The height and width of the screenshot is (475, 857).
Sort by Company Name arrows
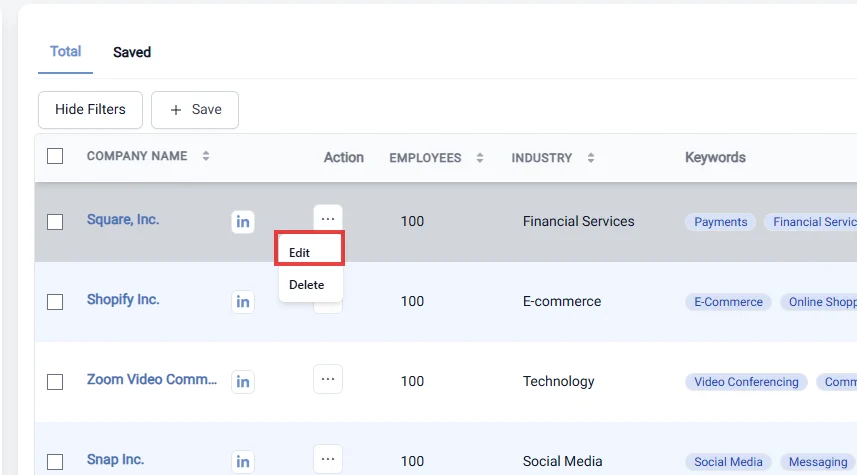[206, 156]
